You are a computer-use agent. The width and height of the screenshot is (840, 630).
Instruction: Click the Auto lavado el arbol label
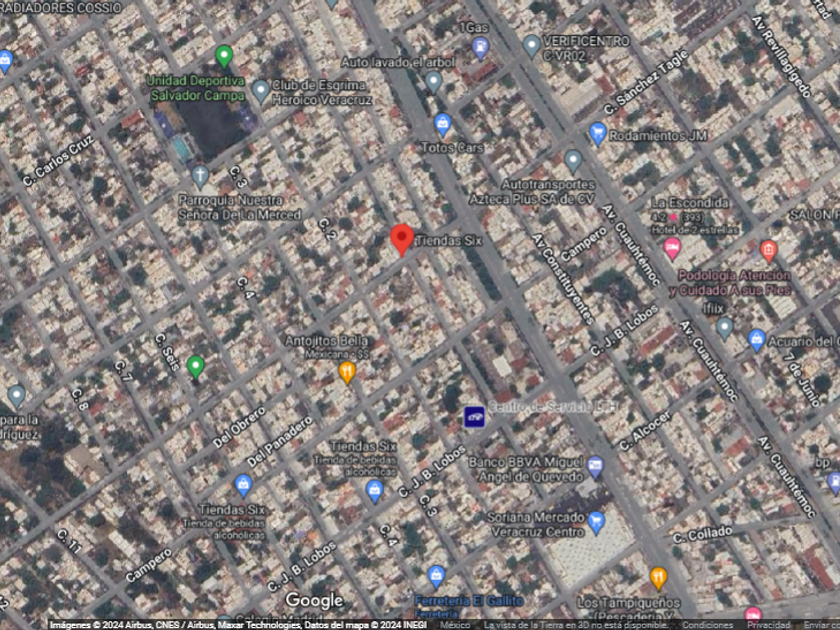pos(398,62)
